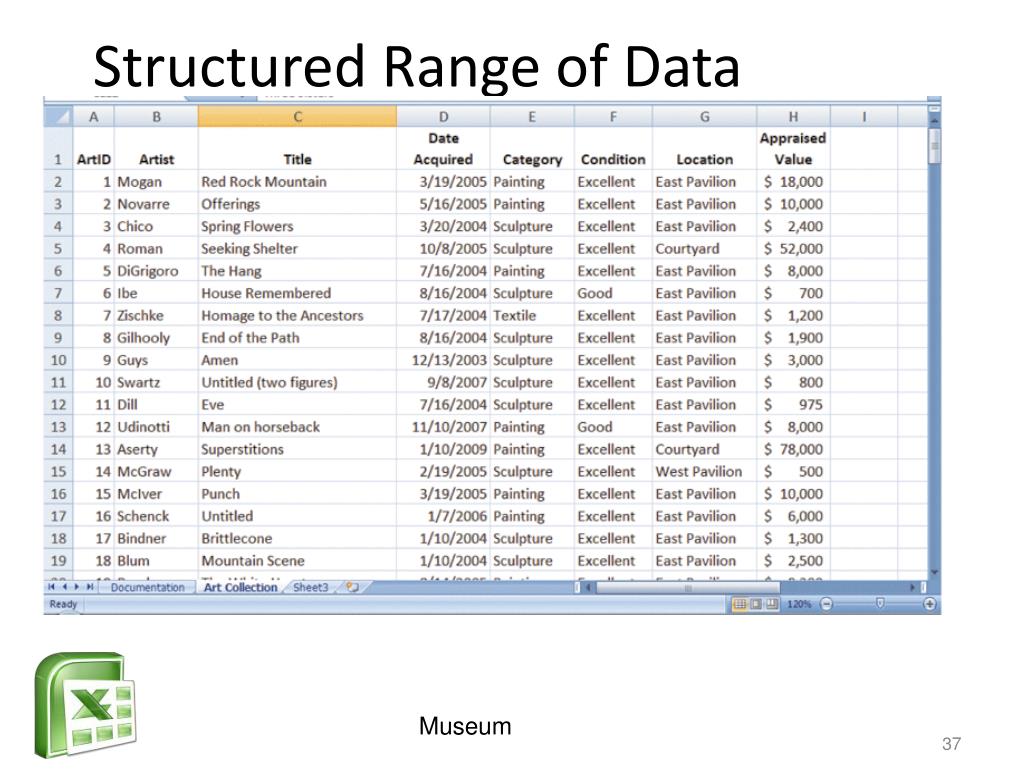1023x780 pixels.
Task: Click the '$ 52,000' appraised value cell
Action: point(793,248)
